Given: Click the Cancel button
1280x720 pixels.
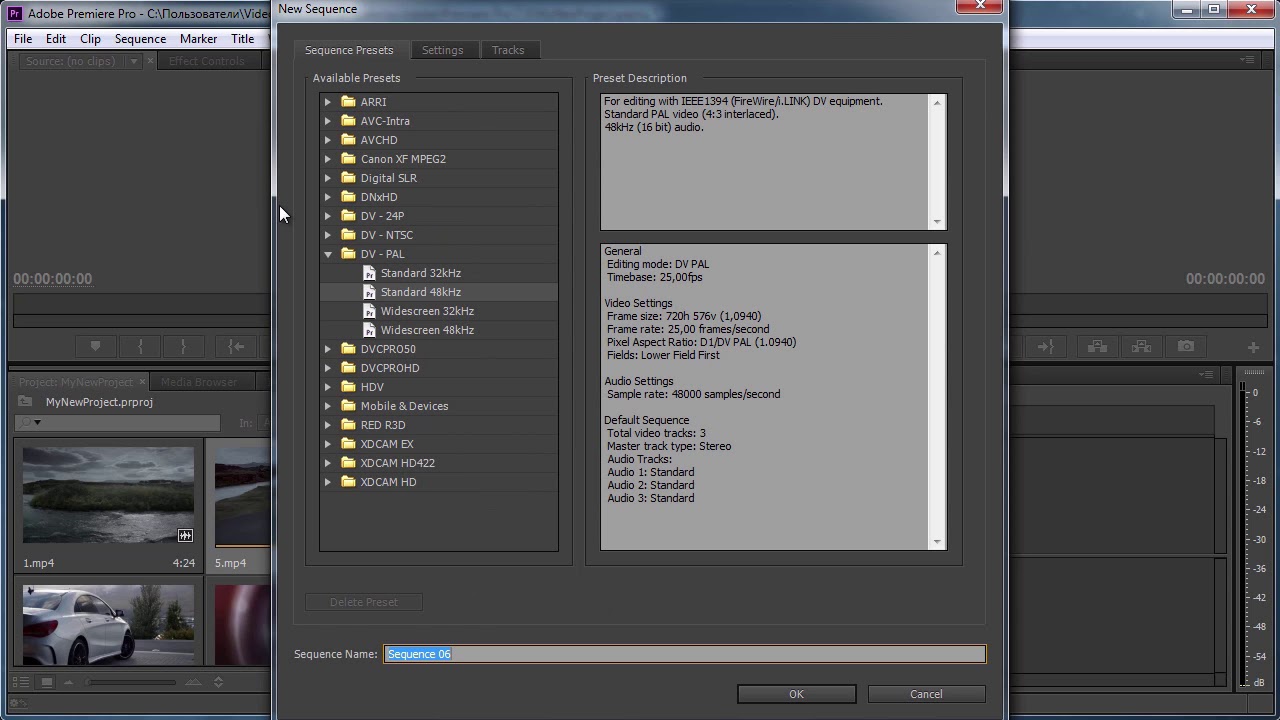Looking at the screenshot, I should click(x=926, y=694).
